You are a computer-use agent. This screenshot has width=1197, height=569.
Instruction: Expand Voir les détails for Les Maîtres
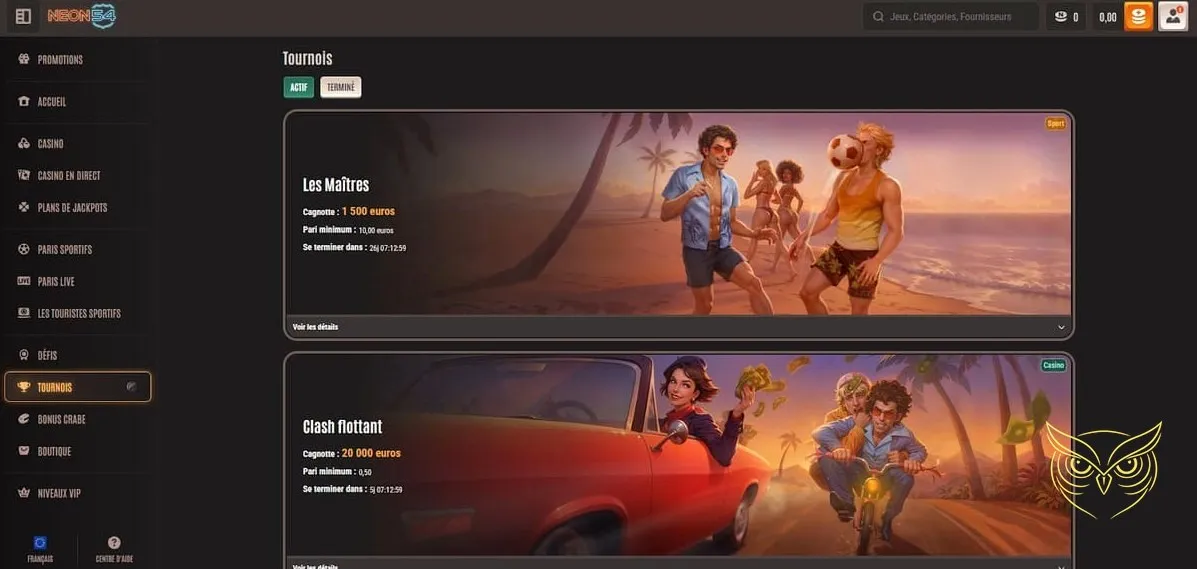pos(315,327)
